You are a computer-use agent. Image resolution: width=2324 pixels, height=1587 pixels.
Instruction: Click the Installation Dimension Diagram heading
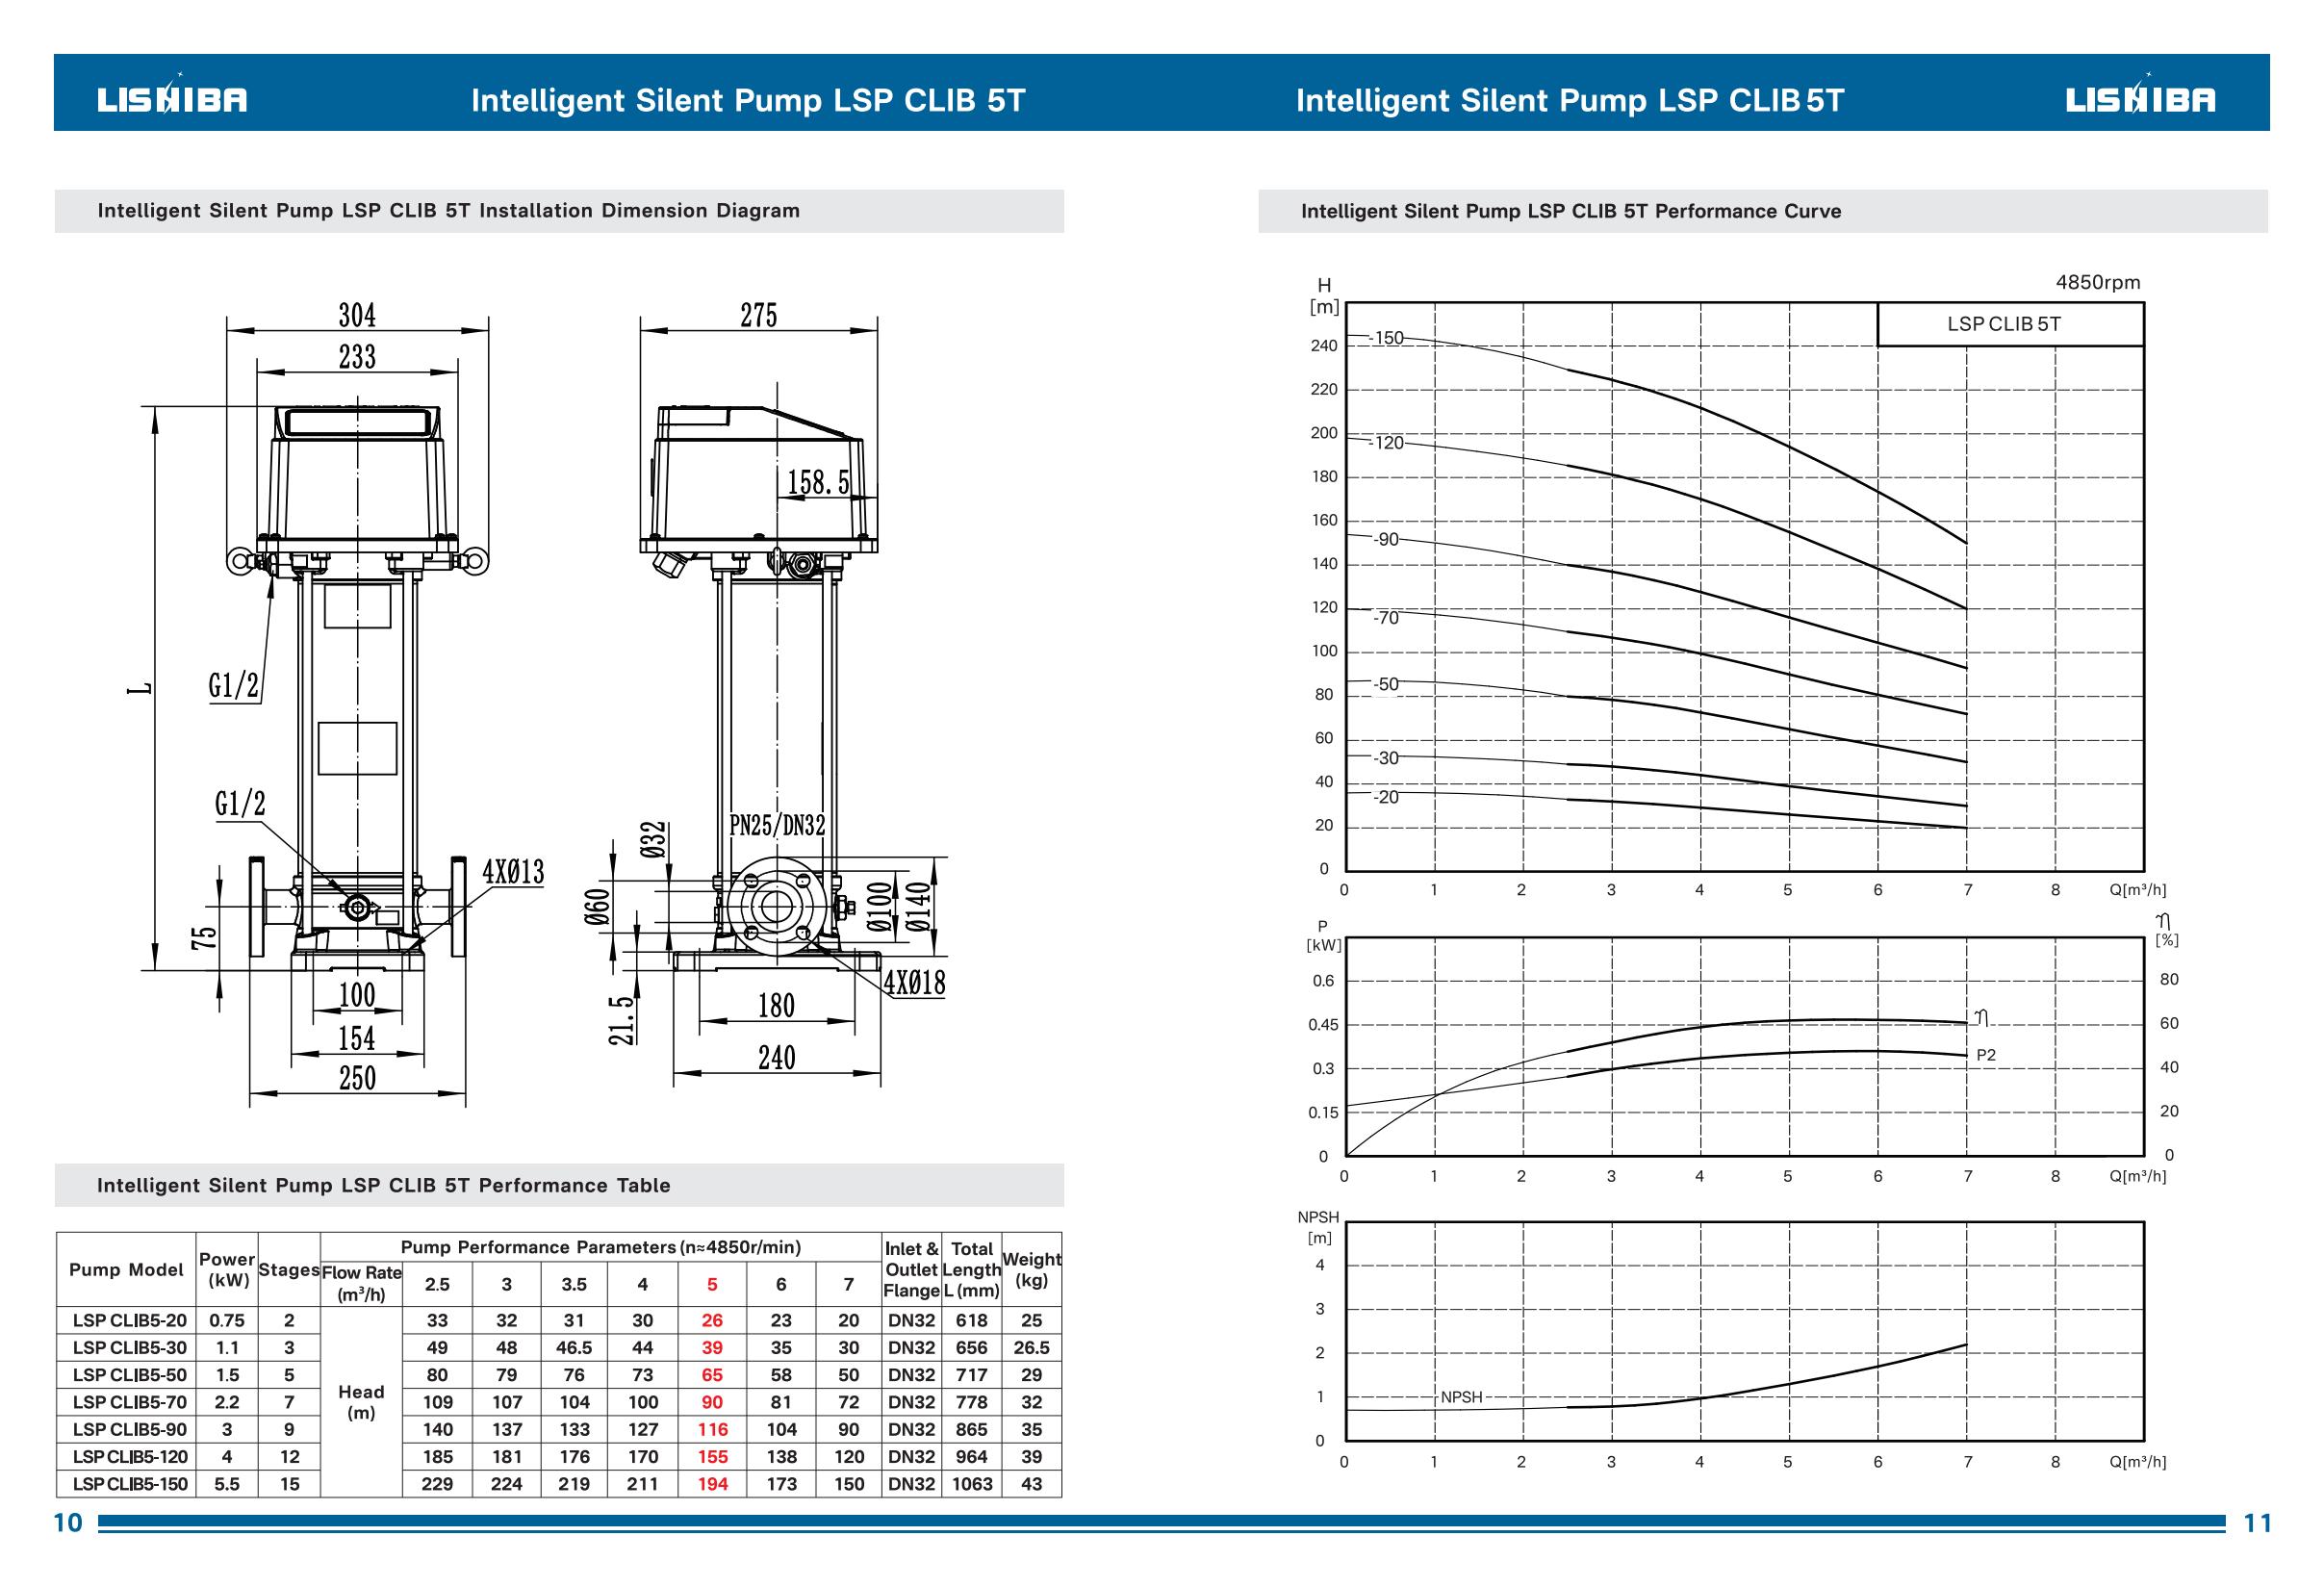(x=448, y=211)
